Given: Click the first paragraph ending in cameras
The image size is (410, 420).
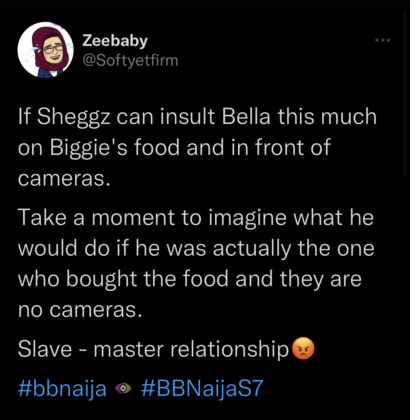Looking at the screenshot, I should tap(197, 147).
